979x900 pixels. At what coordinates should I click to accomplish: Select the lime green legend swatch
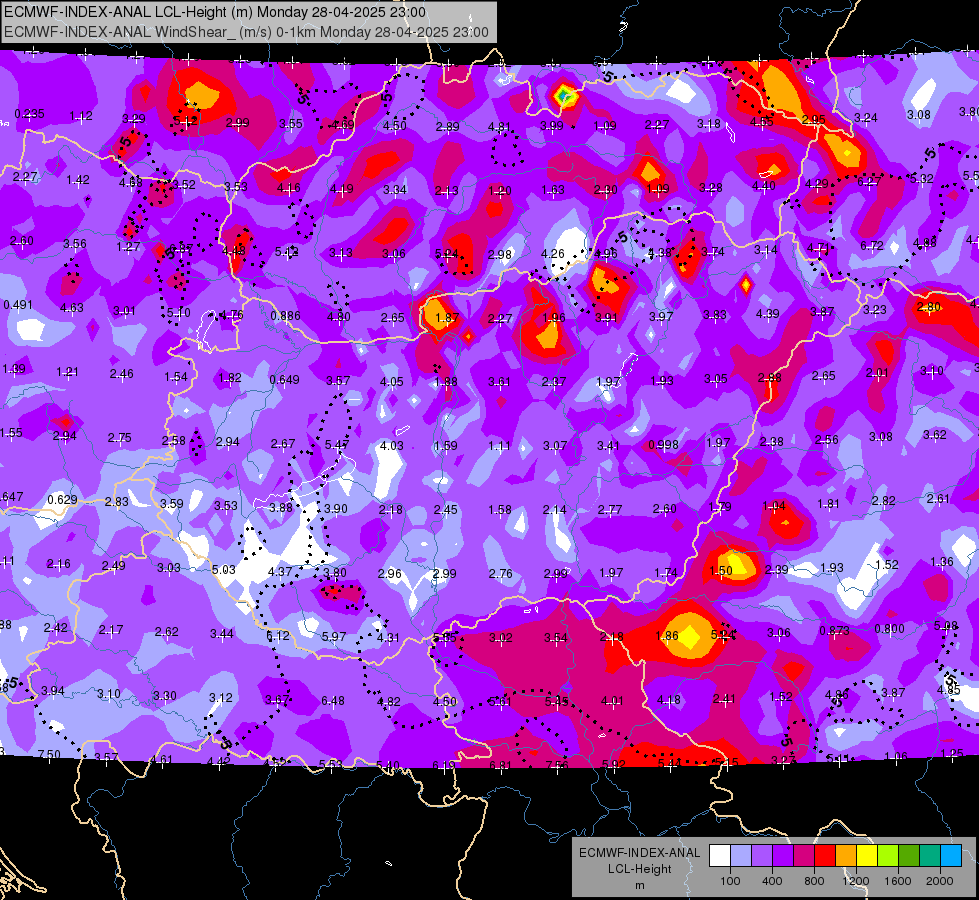pyautogui.click(x=888, y=856)
